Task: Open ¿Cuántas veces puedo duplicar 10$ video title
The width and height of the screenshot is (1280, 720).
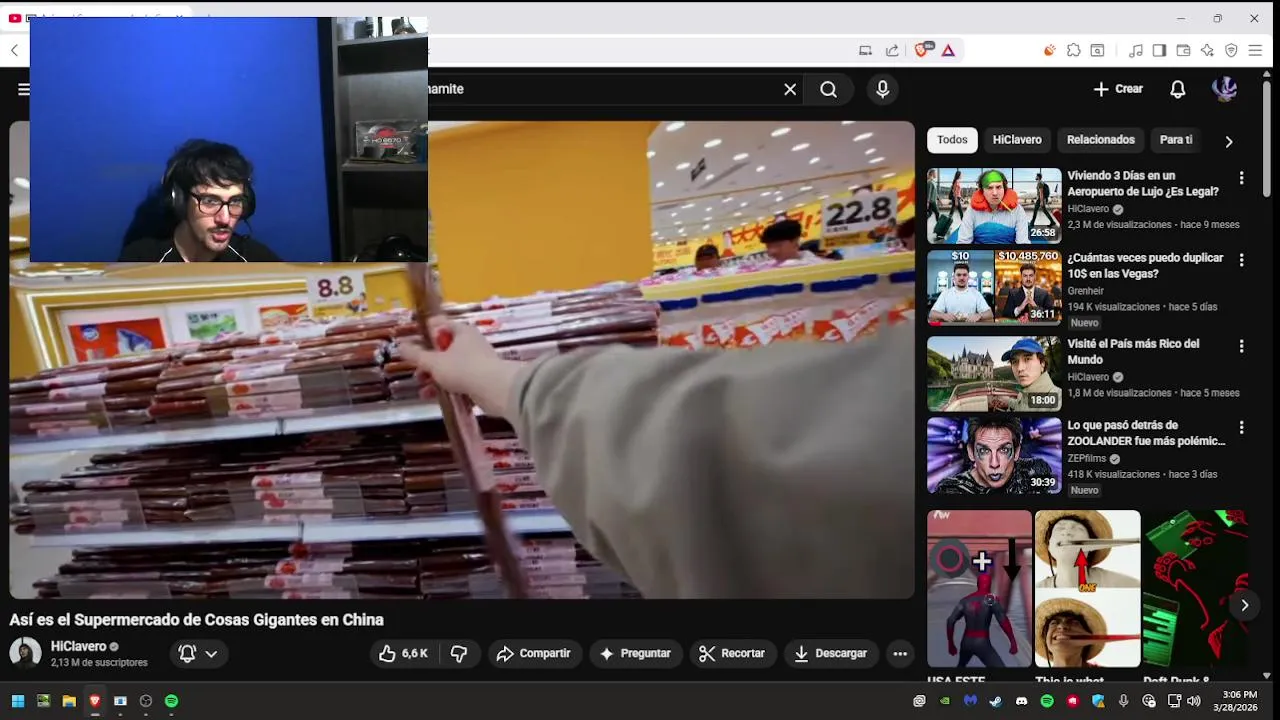Action: 1145,265
